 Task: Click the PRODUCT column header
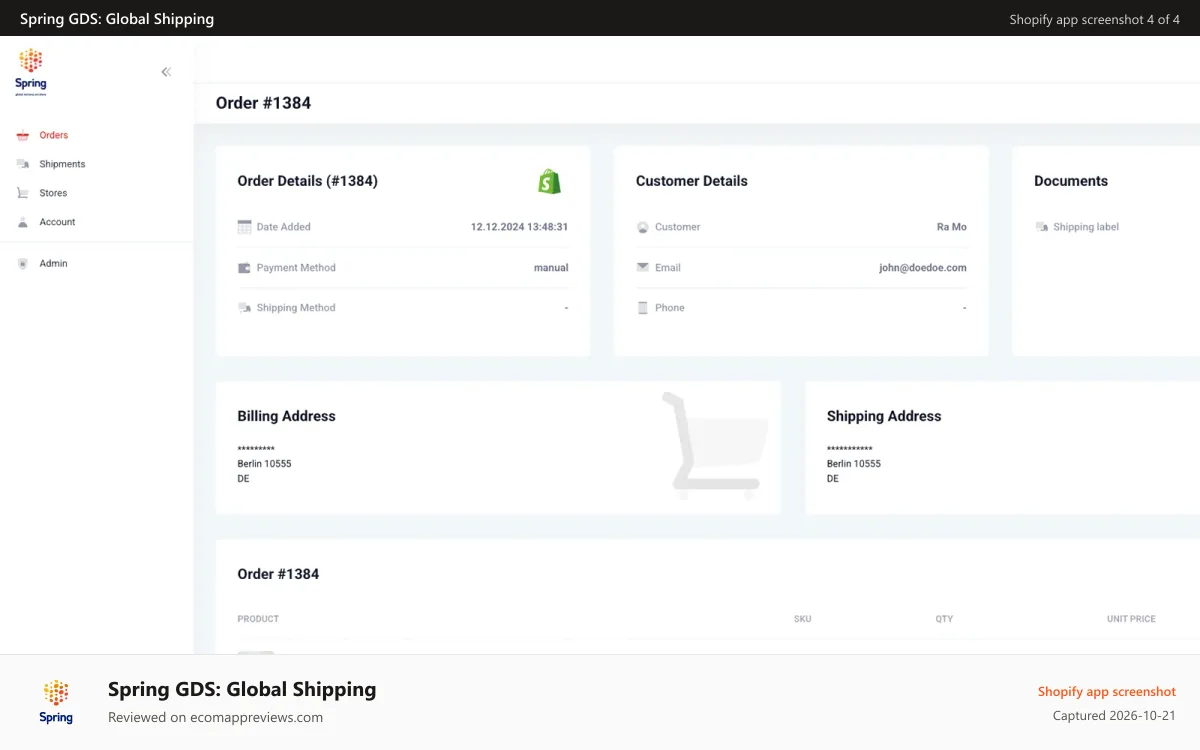click(x=258, y=619)
